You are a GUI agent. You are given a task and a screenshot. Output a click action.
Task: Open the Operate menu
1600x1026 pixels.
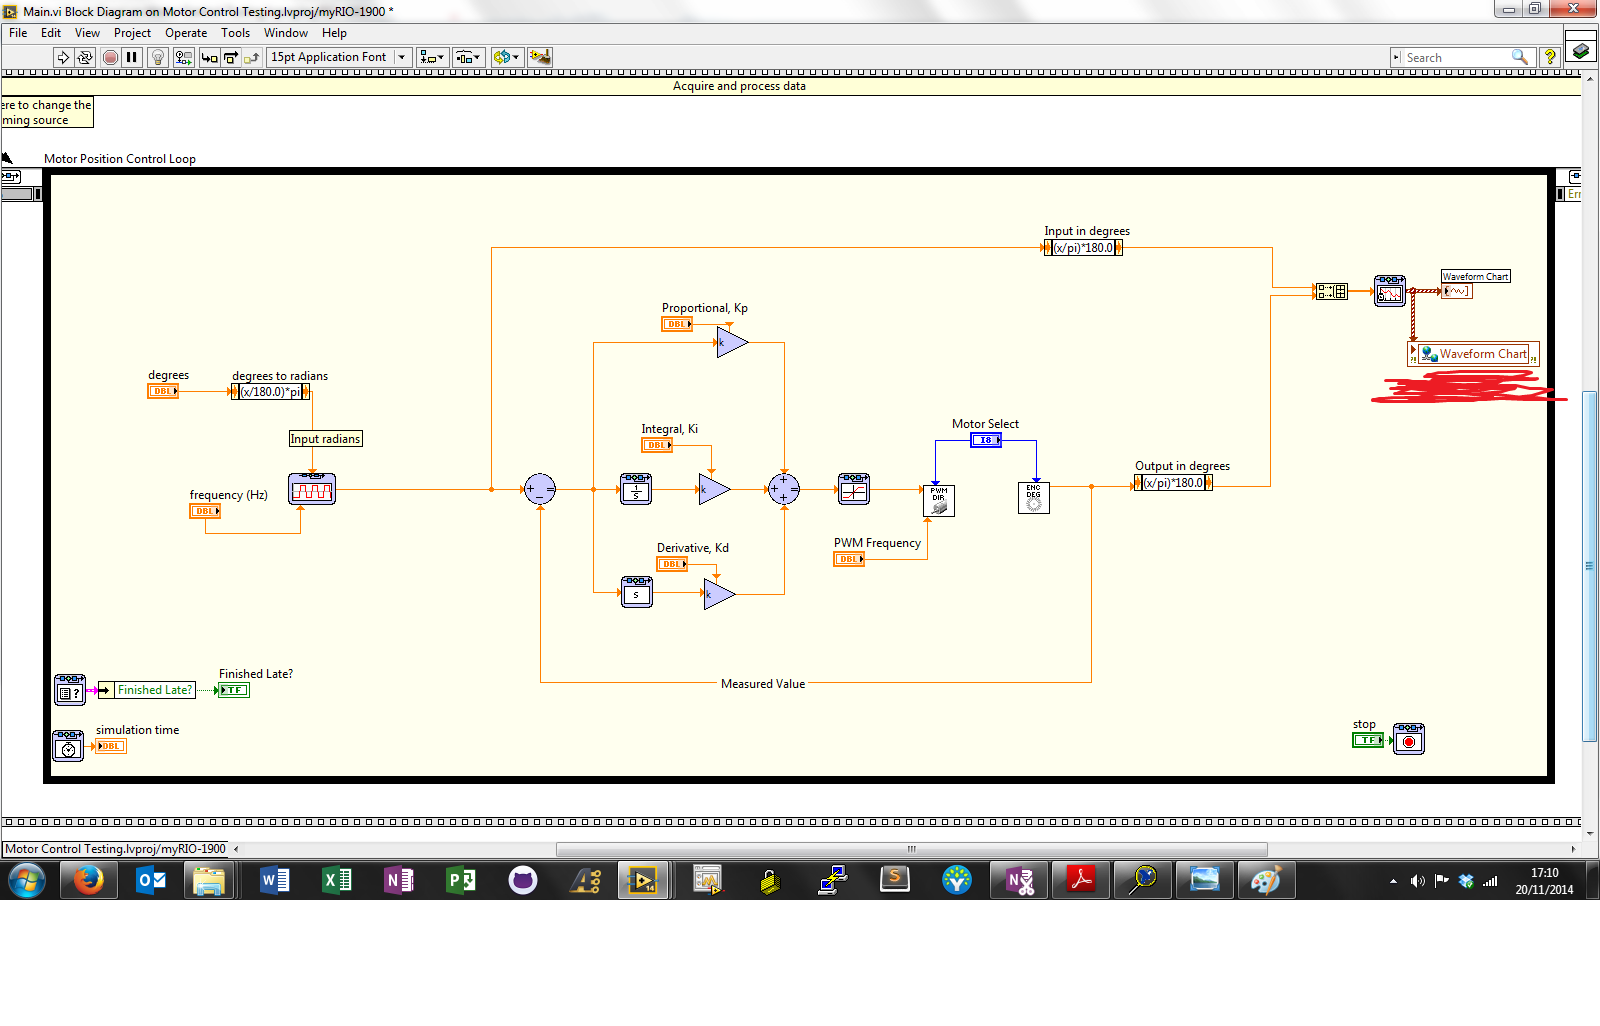click(186, 33)
